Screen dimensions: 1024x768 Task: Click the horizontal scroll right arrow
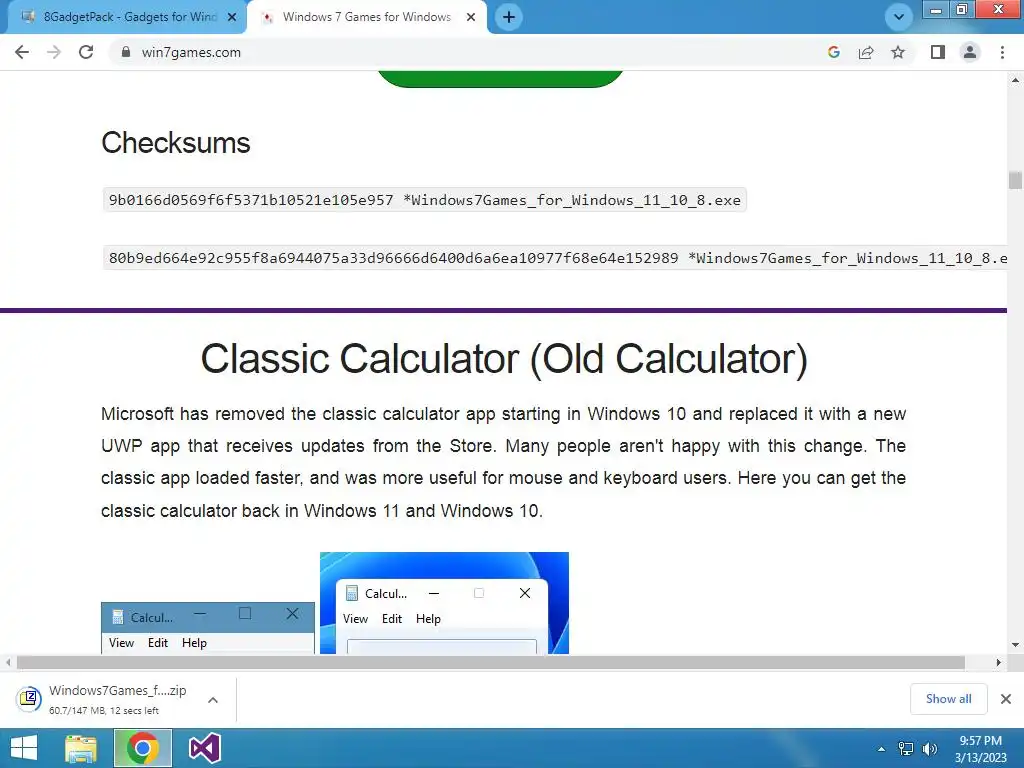[x=998, y=662]
